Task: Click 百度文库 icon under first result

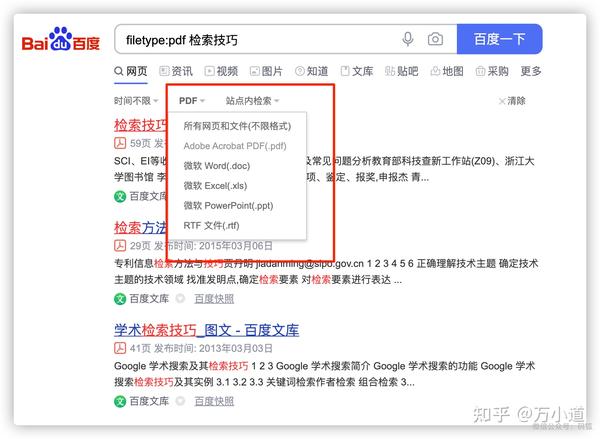Action: 120,196
